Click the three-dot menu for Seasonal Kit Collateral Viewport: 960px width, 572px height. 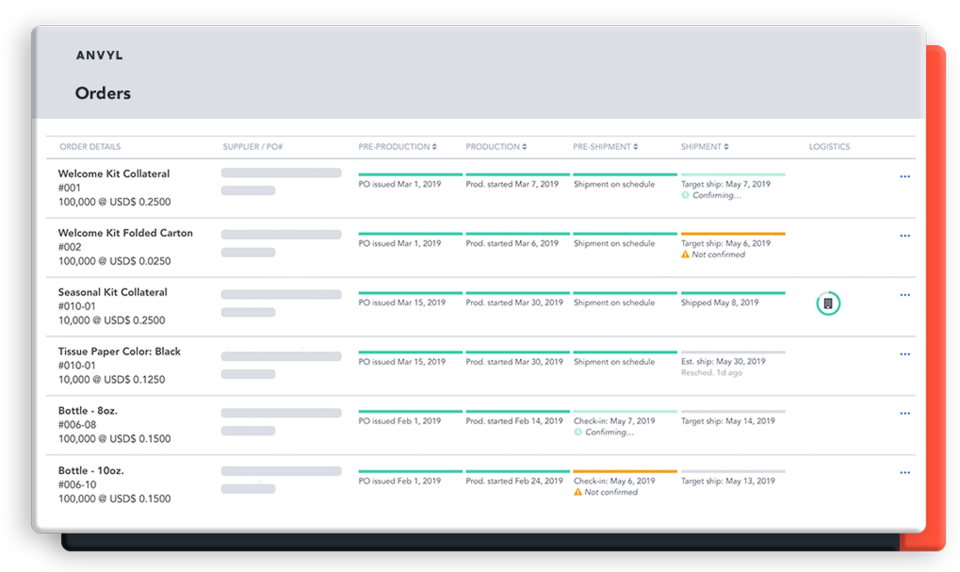[x=904, y=295]
